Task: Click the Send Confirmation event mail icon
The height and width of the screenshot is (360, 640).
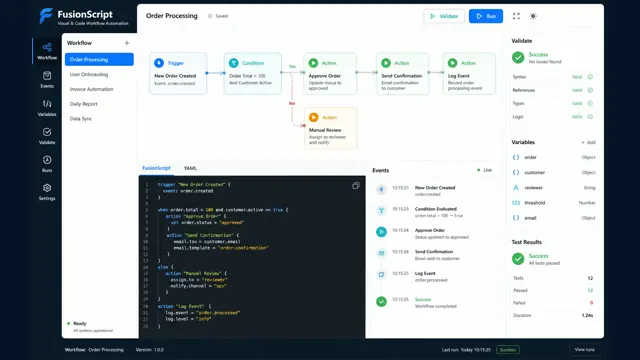Action: click(381, 253)
